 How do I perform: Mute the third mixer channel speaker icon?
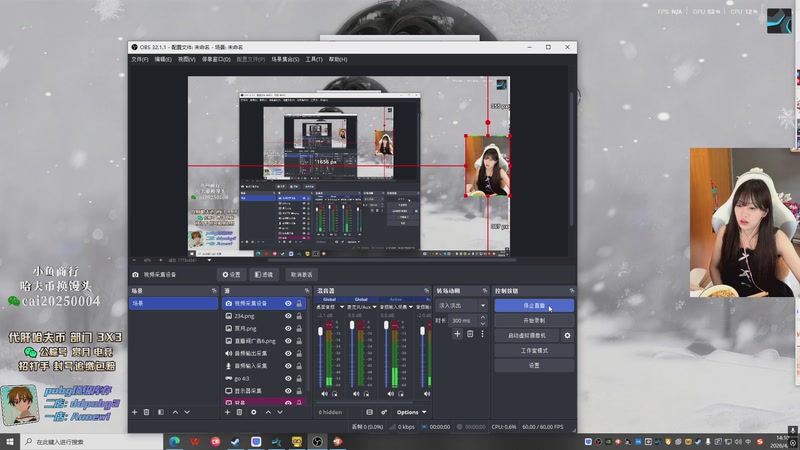click(x=391, y=394)
